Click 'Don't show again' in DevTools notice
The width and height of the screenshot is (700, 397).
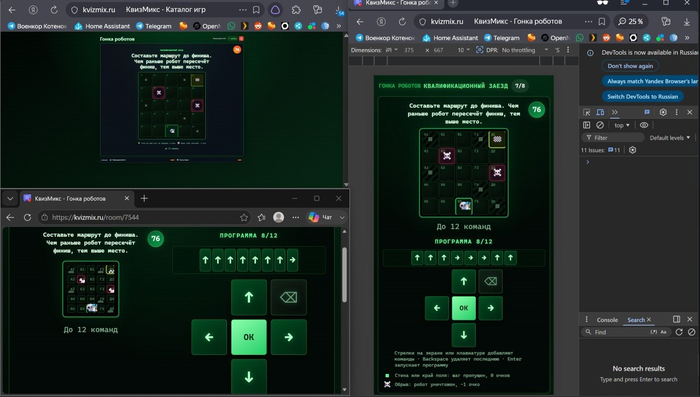coord(630,66)
